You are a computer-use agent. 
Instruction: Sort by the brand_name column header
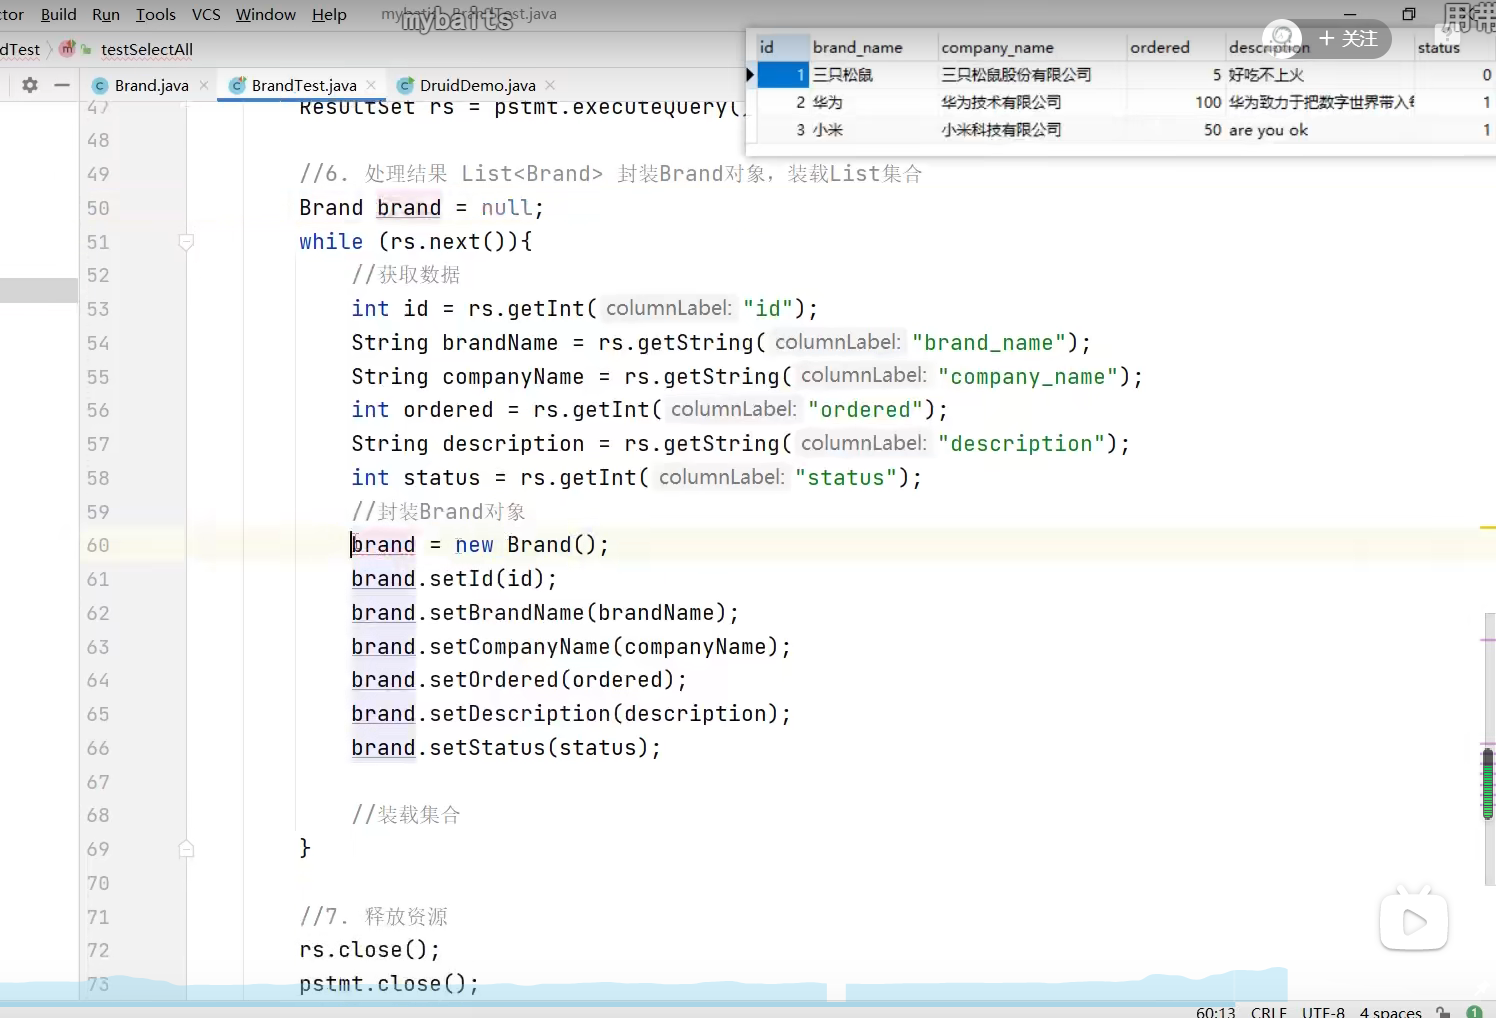click(x=872, y=47)
